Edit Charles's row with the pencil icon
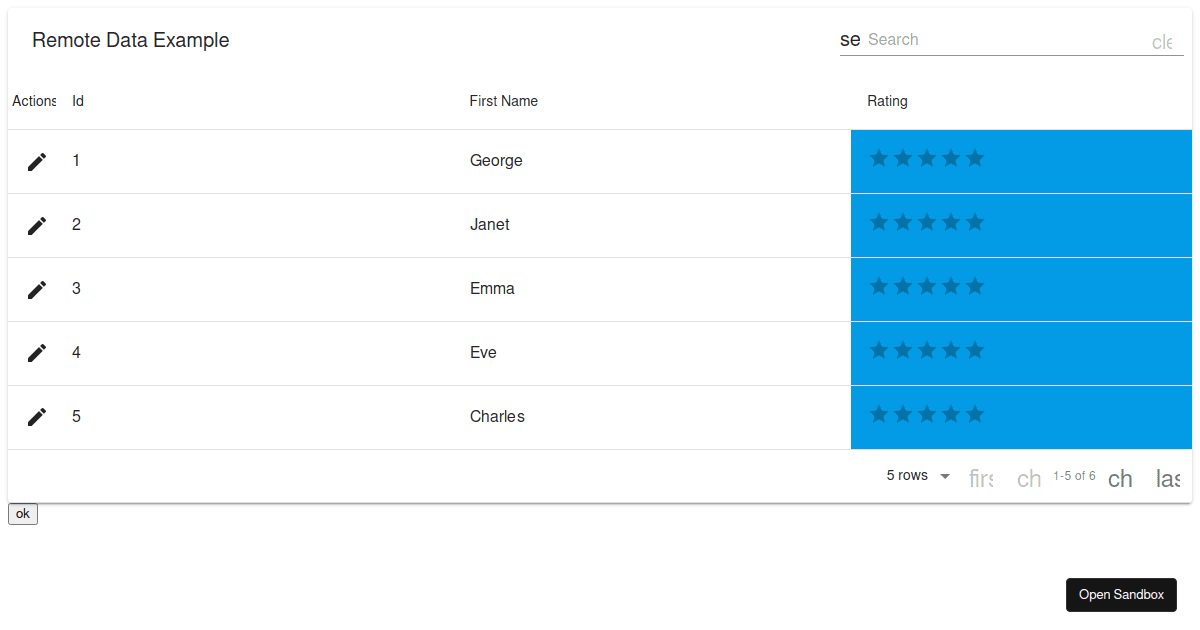Viewport: 1200px width, 630px height. [x=36, y=416]
